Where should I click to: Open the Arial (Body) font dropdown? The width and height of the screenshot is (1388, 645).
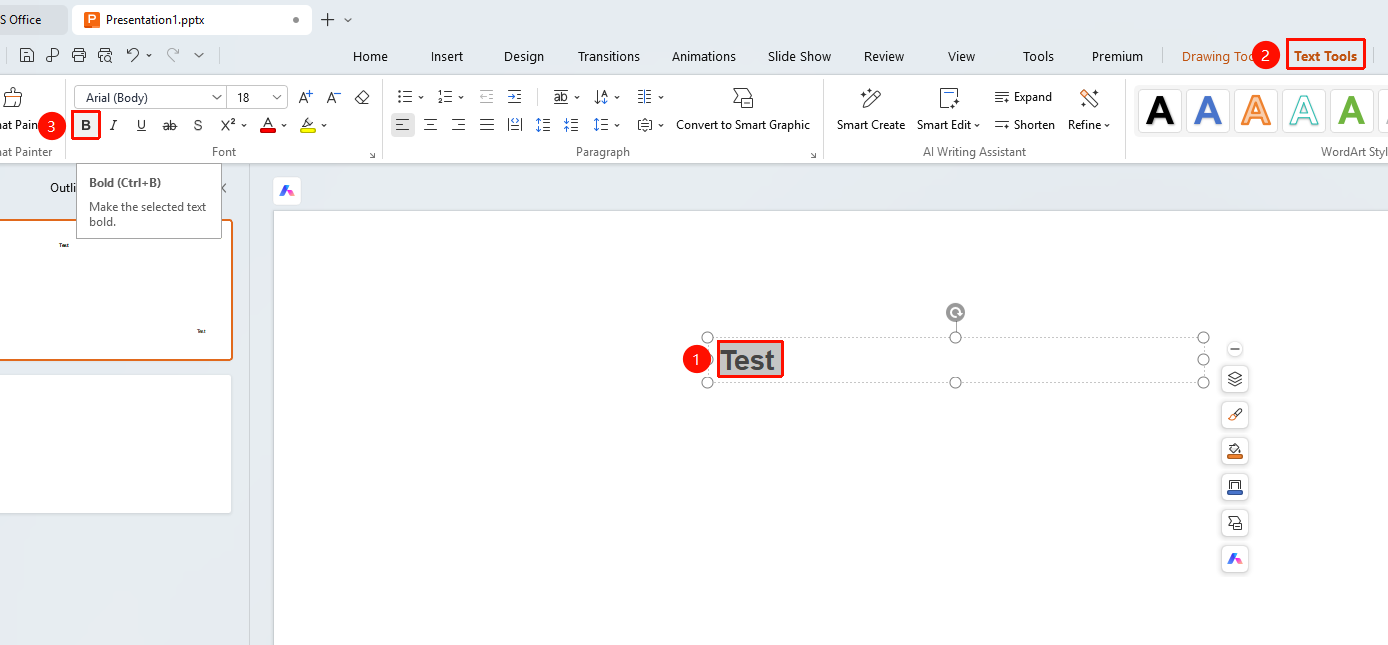coord(150,97)
